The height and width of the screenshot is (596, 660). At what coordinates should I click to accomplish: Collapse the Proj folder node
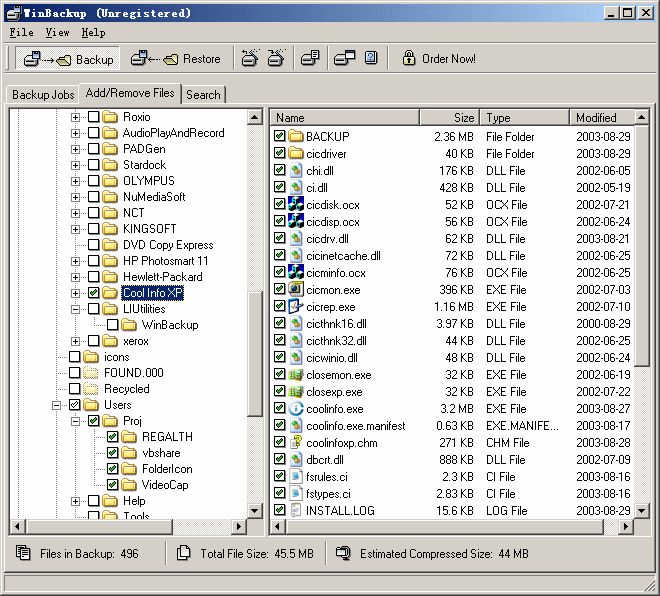click(75, 421)
